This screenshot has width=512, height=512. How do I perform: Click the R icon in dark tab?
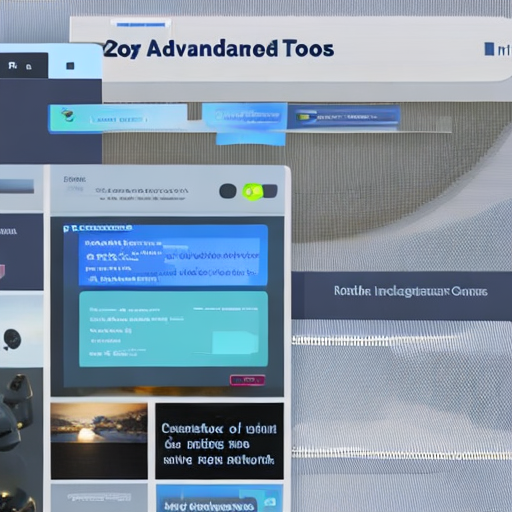pyautogui.click(x=13, y=66)
